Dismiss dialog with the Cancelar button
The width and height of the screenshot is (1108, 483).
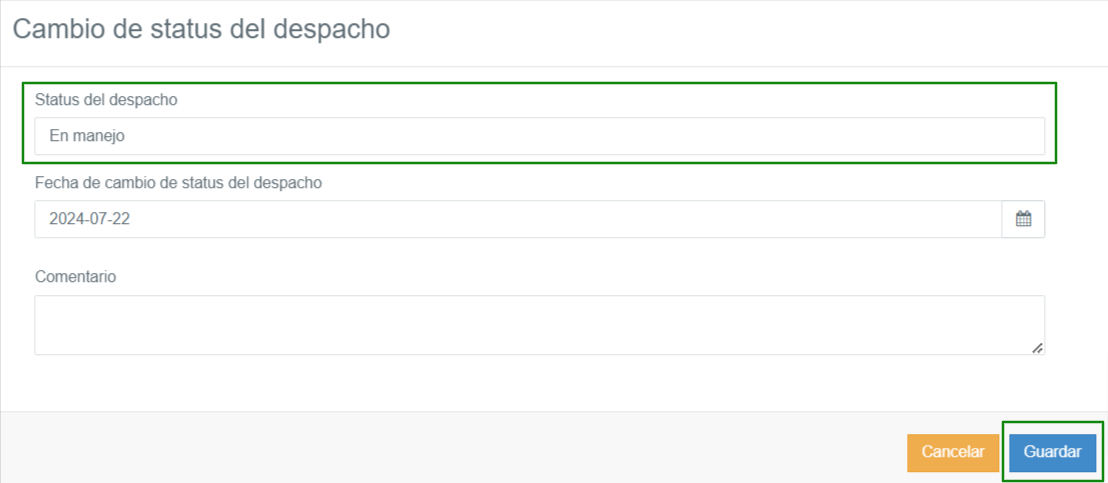coord(953,453)
